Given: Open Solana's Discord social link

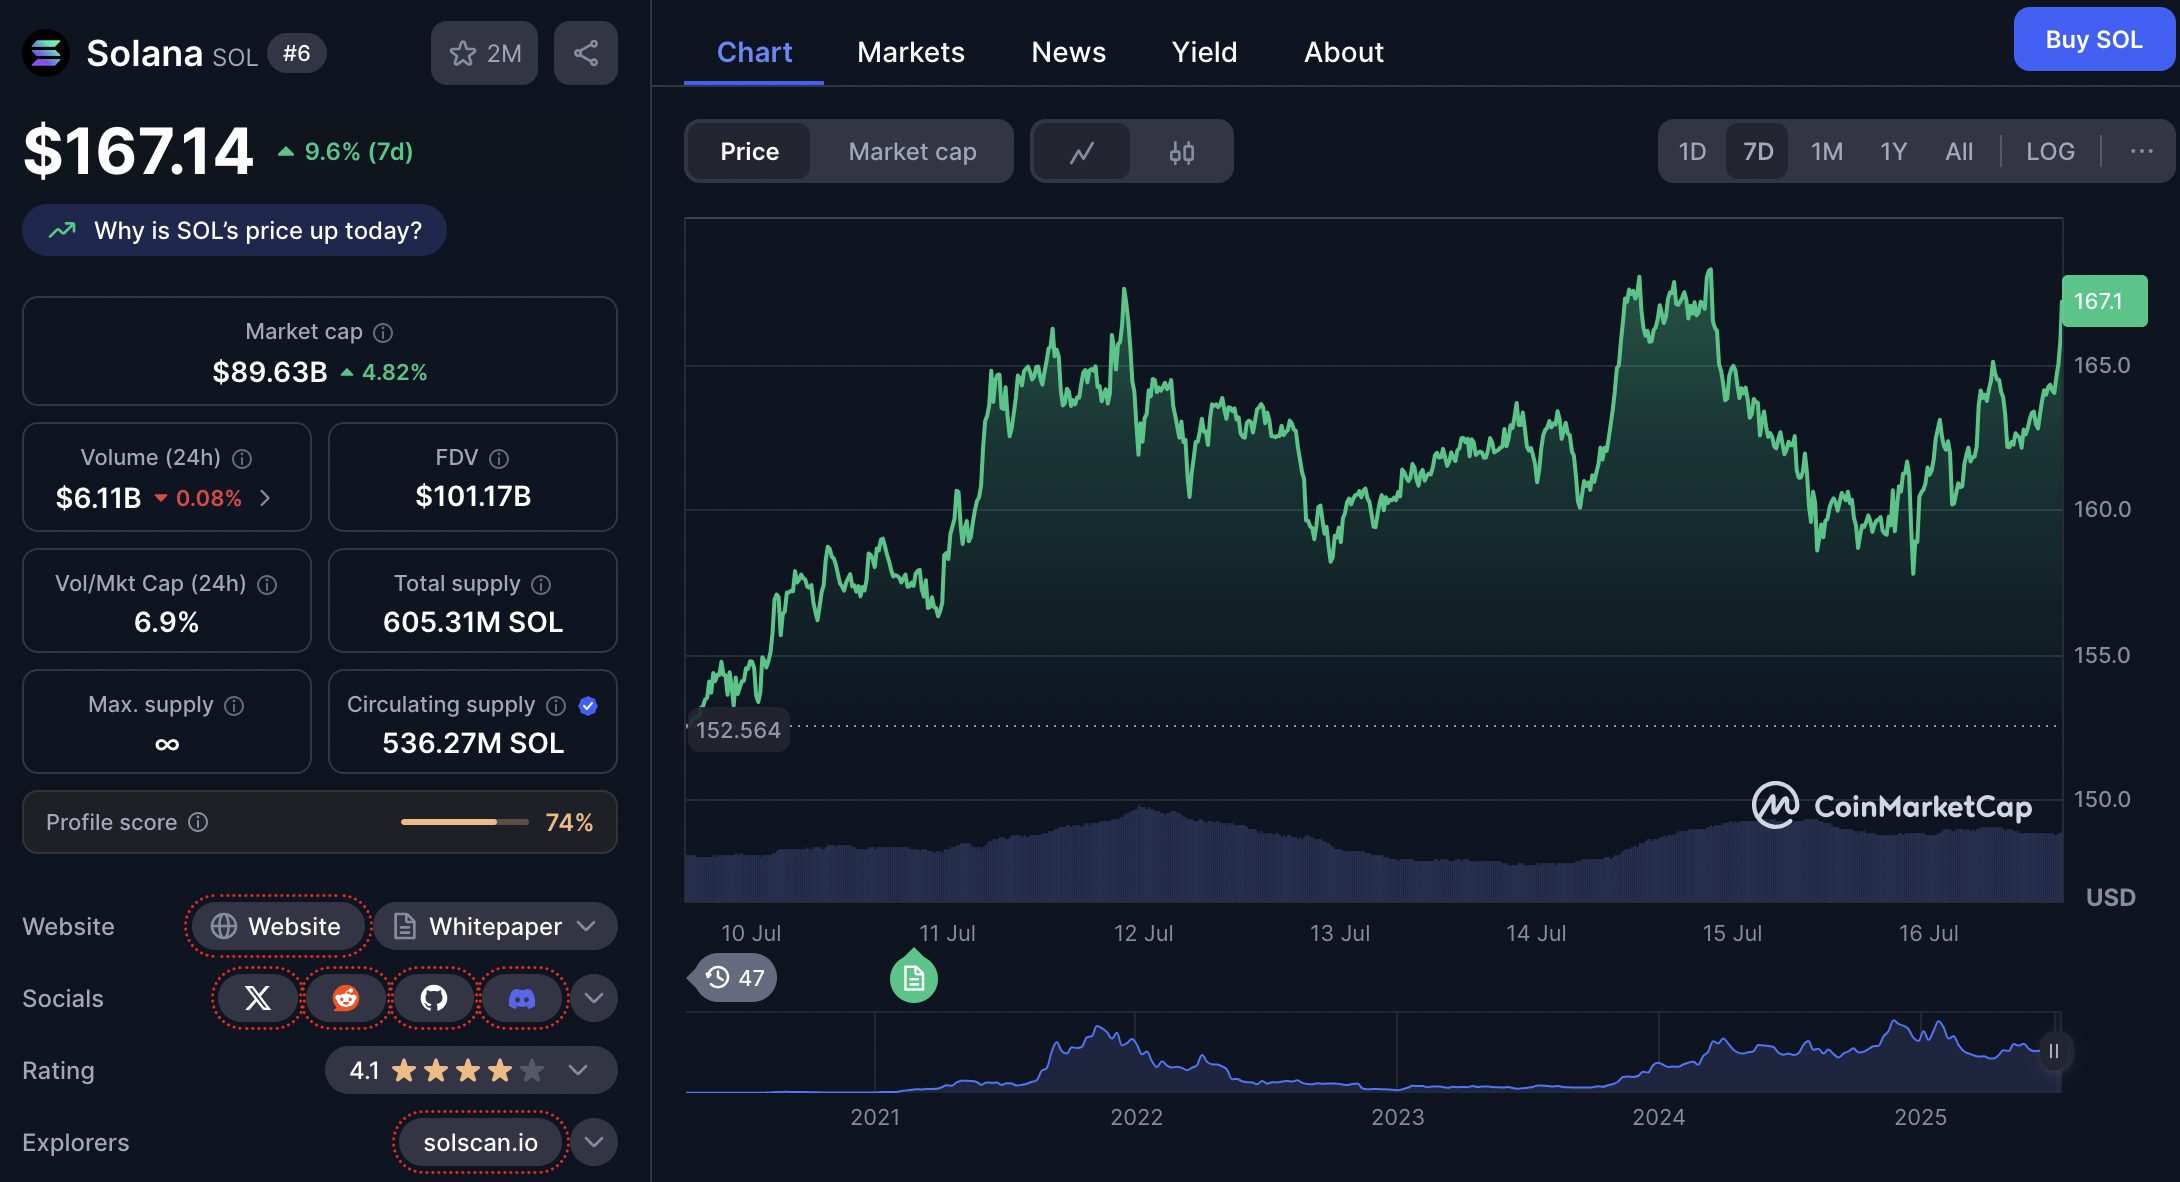Looking at the screenshot, I should point(521,998).
